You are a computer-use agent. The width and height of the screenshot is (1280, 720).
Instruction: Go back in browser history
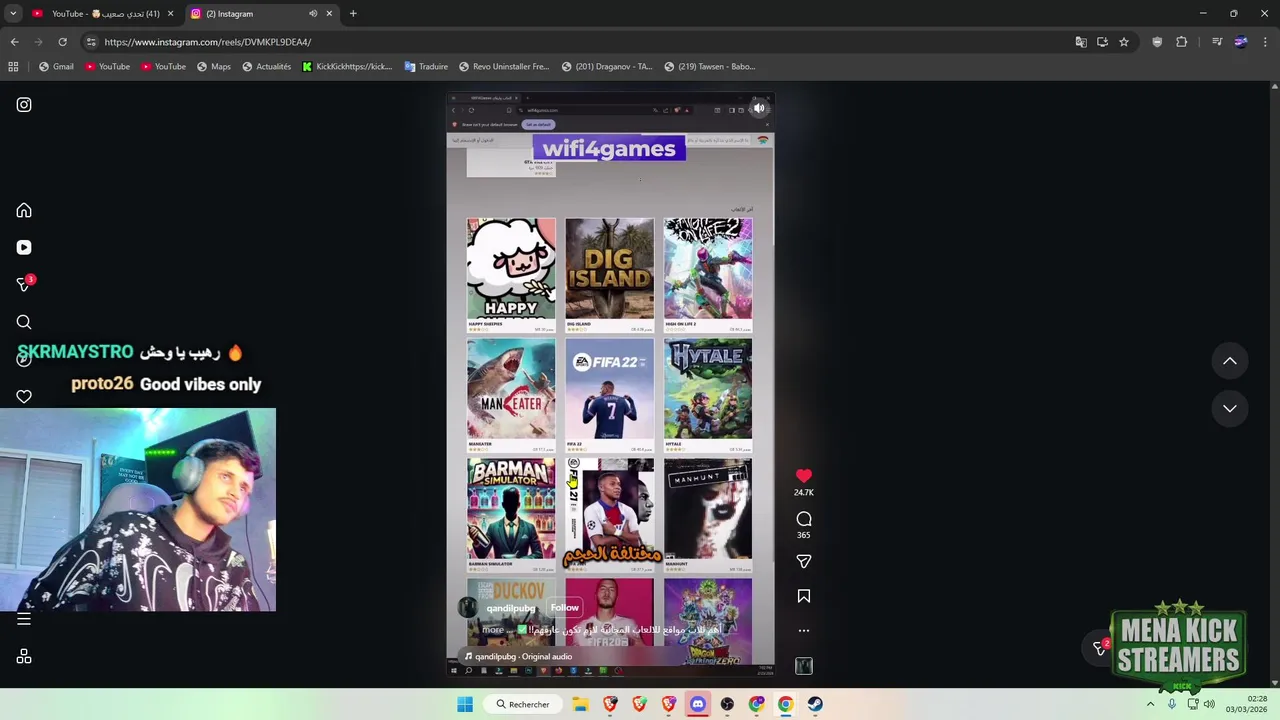[14, 42]
